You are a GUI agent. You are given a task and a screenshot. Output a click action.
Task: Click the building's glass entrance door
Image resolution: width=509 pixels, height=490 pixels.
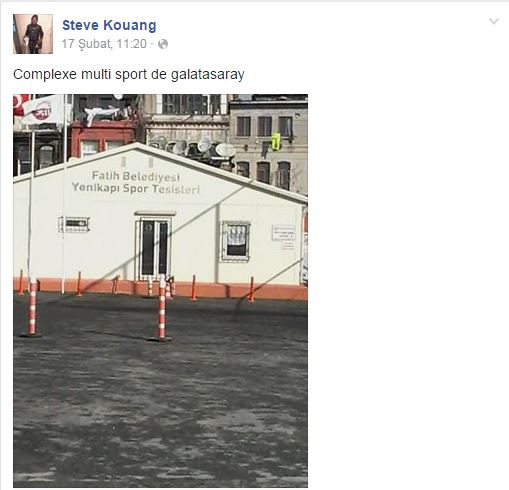pyautogui.click(x=154, y=249)
